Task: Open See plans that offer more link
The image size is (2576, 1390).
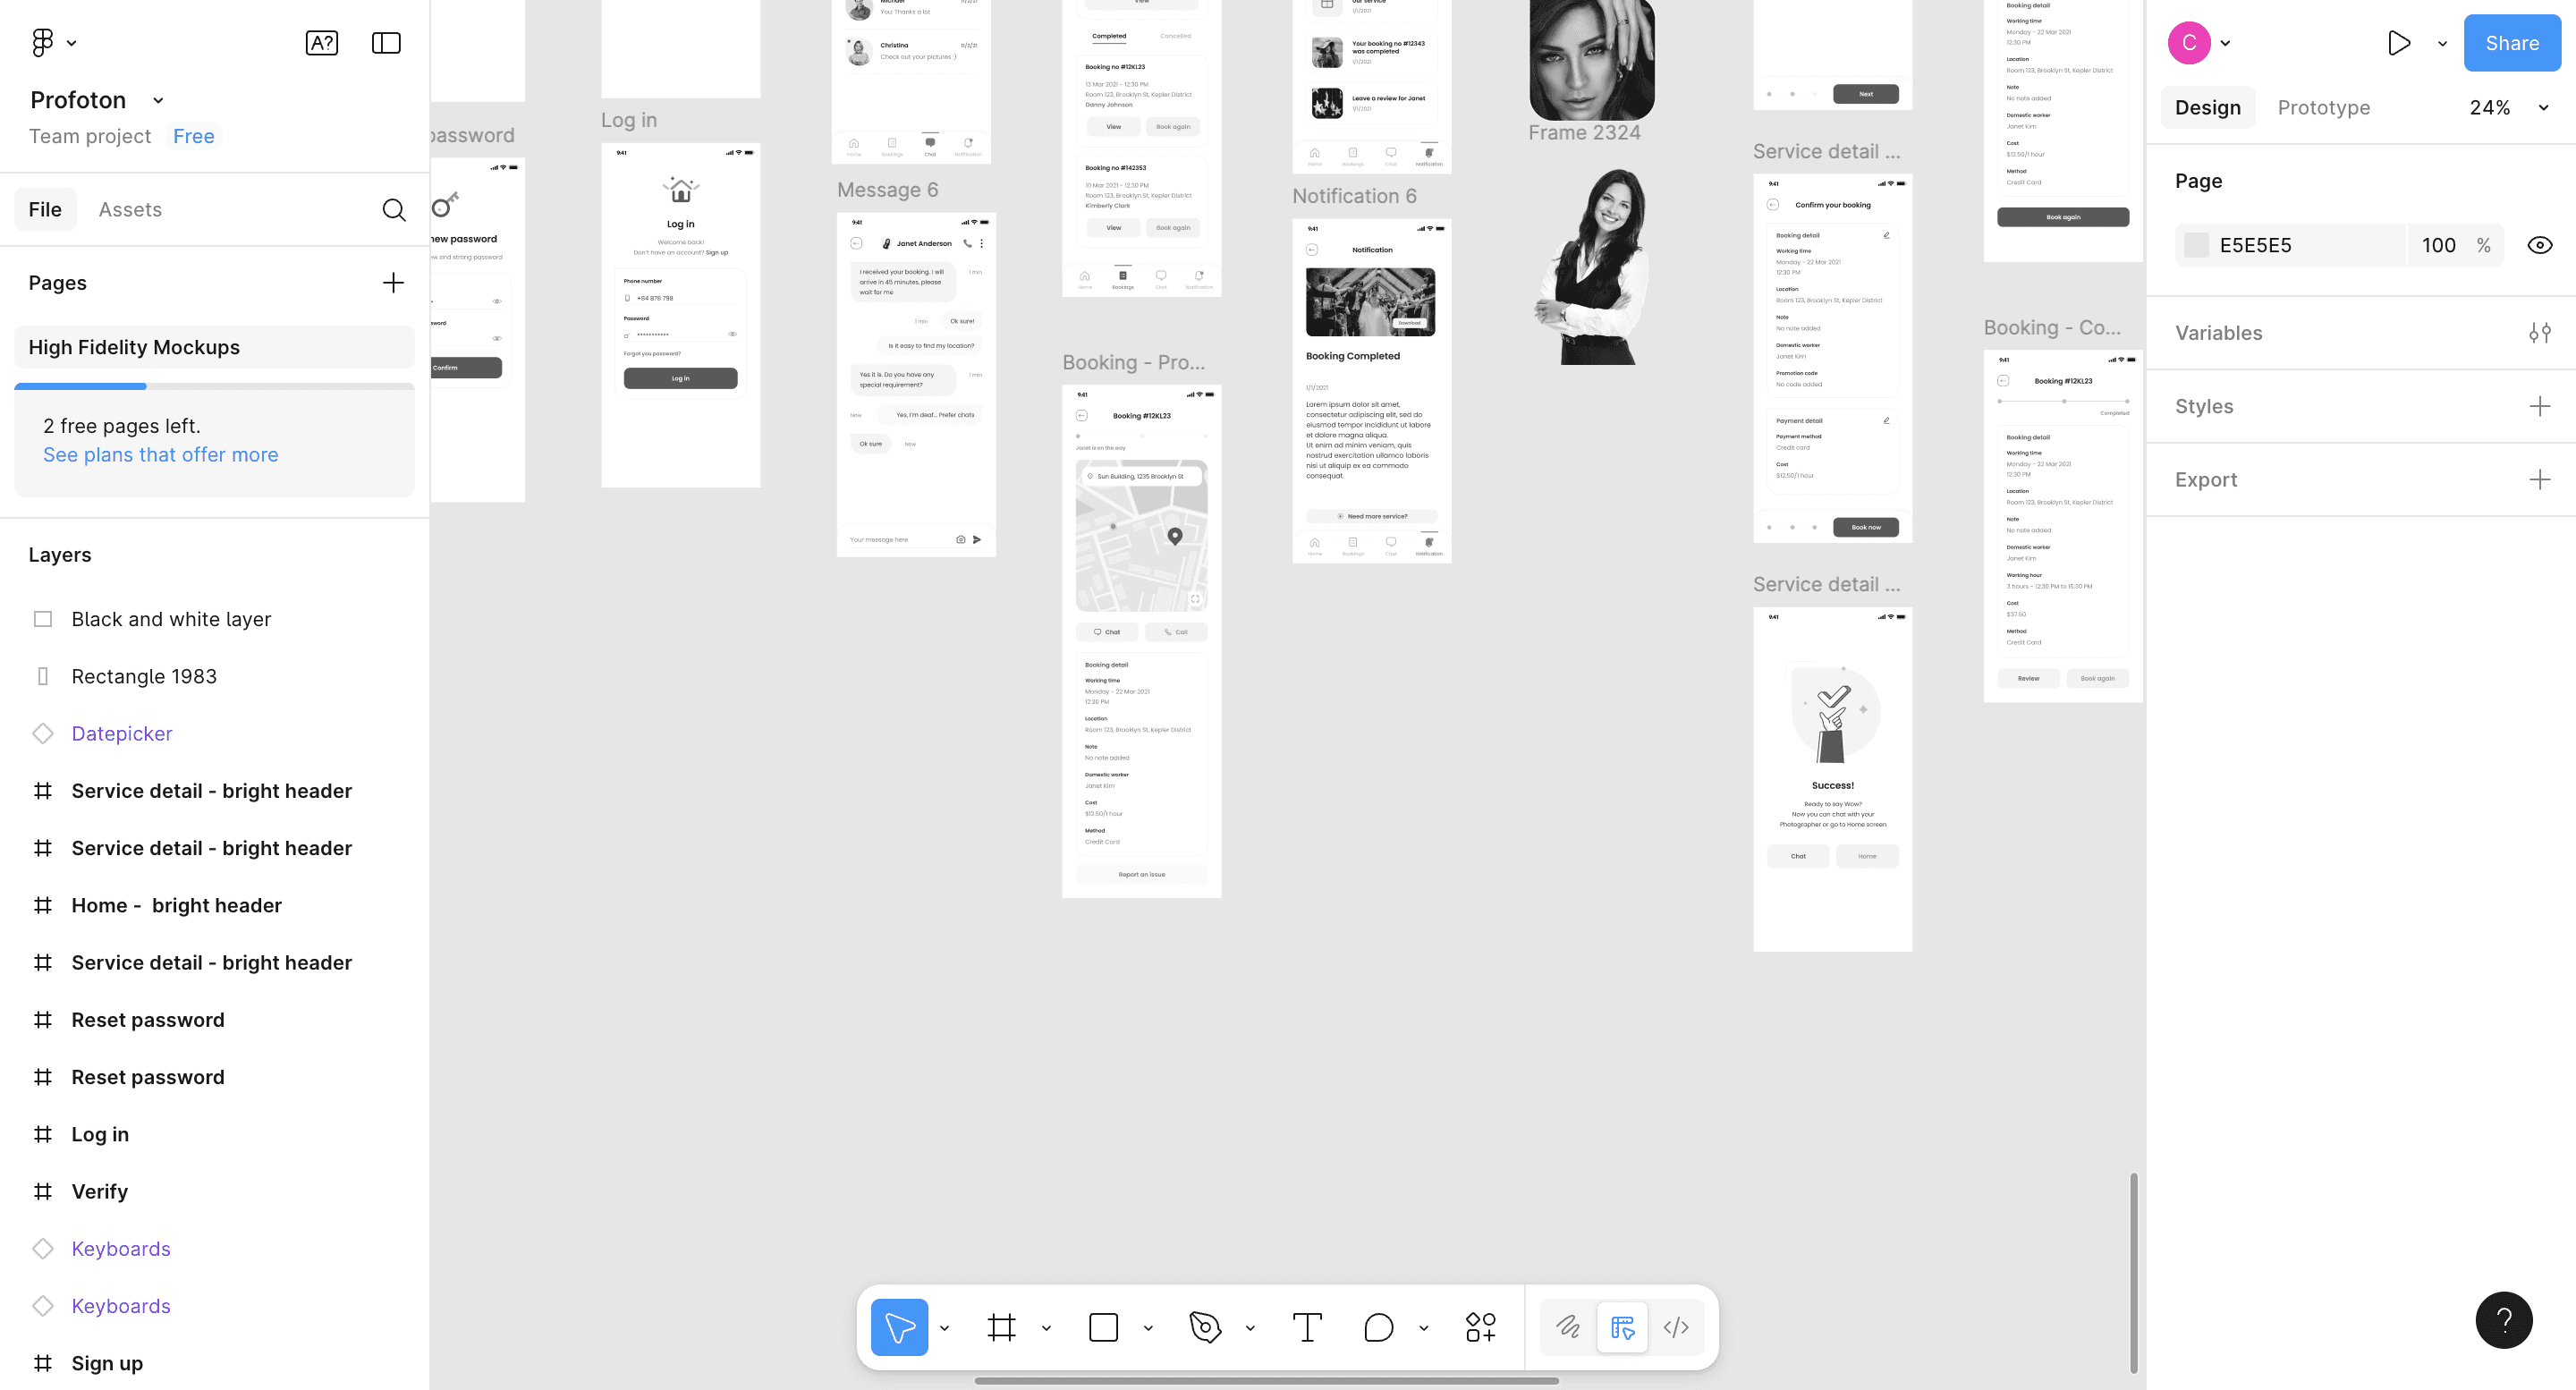Action: (160, 455)
